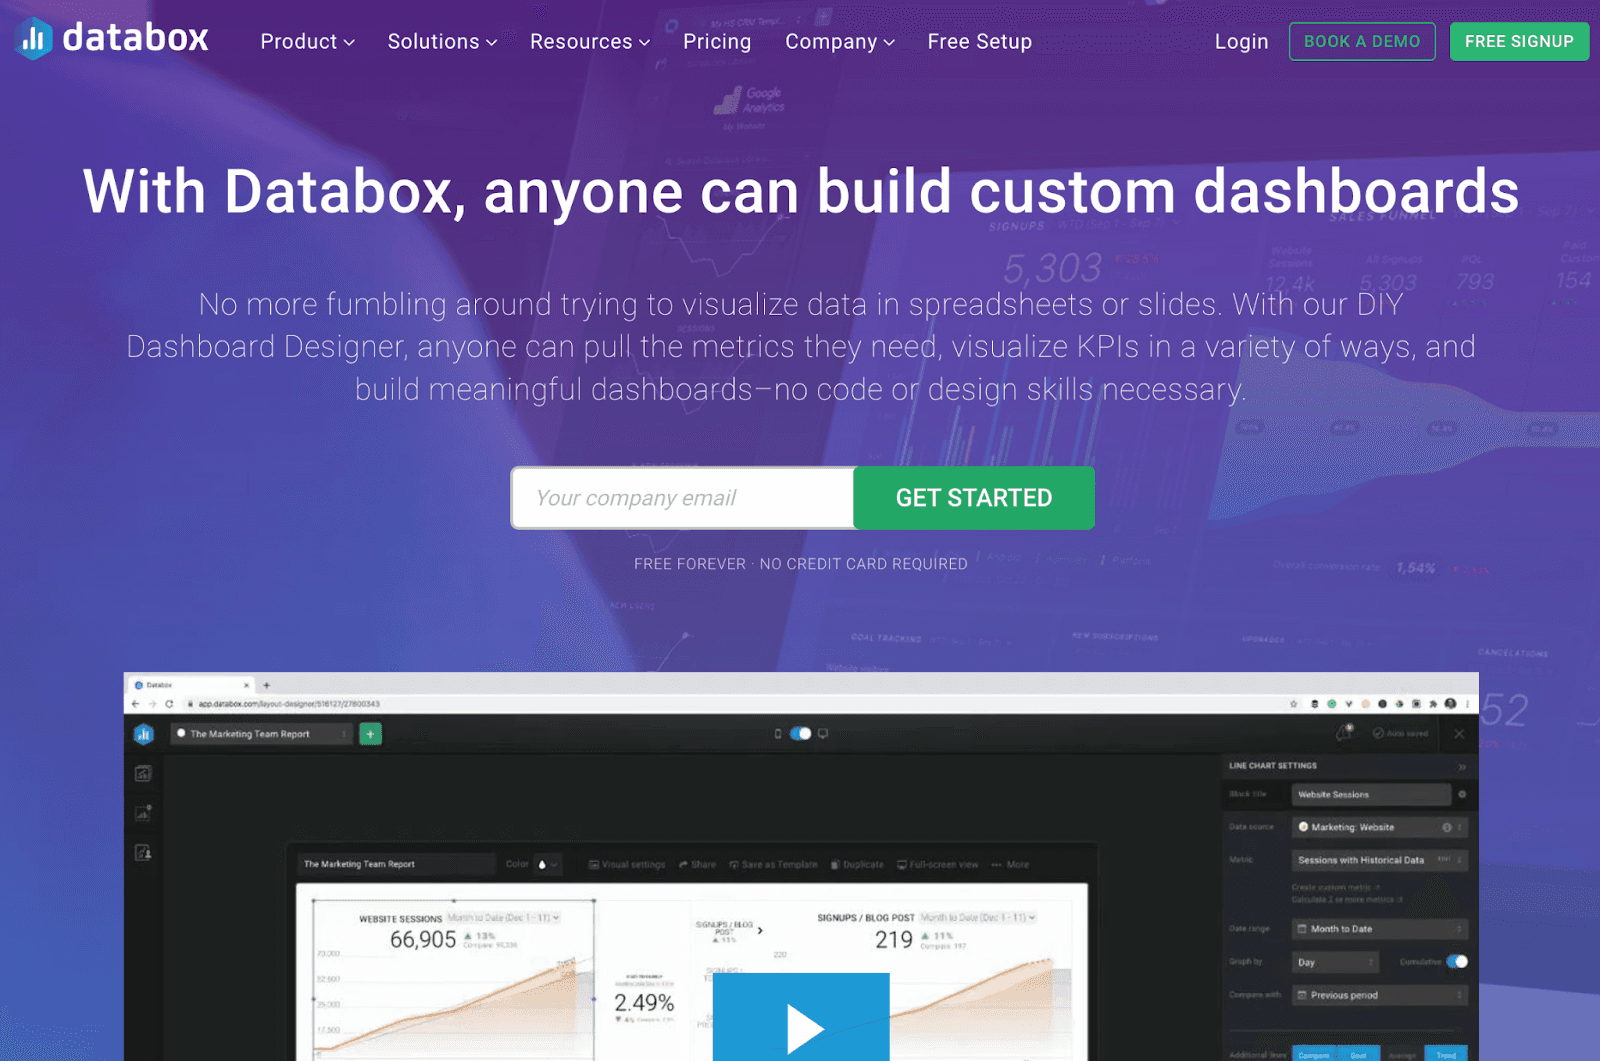This screenshot has width=1600, height=1061.
Task: Click reload icon in preview browser
Action: coord(169,704)
